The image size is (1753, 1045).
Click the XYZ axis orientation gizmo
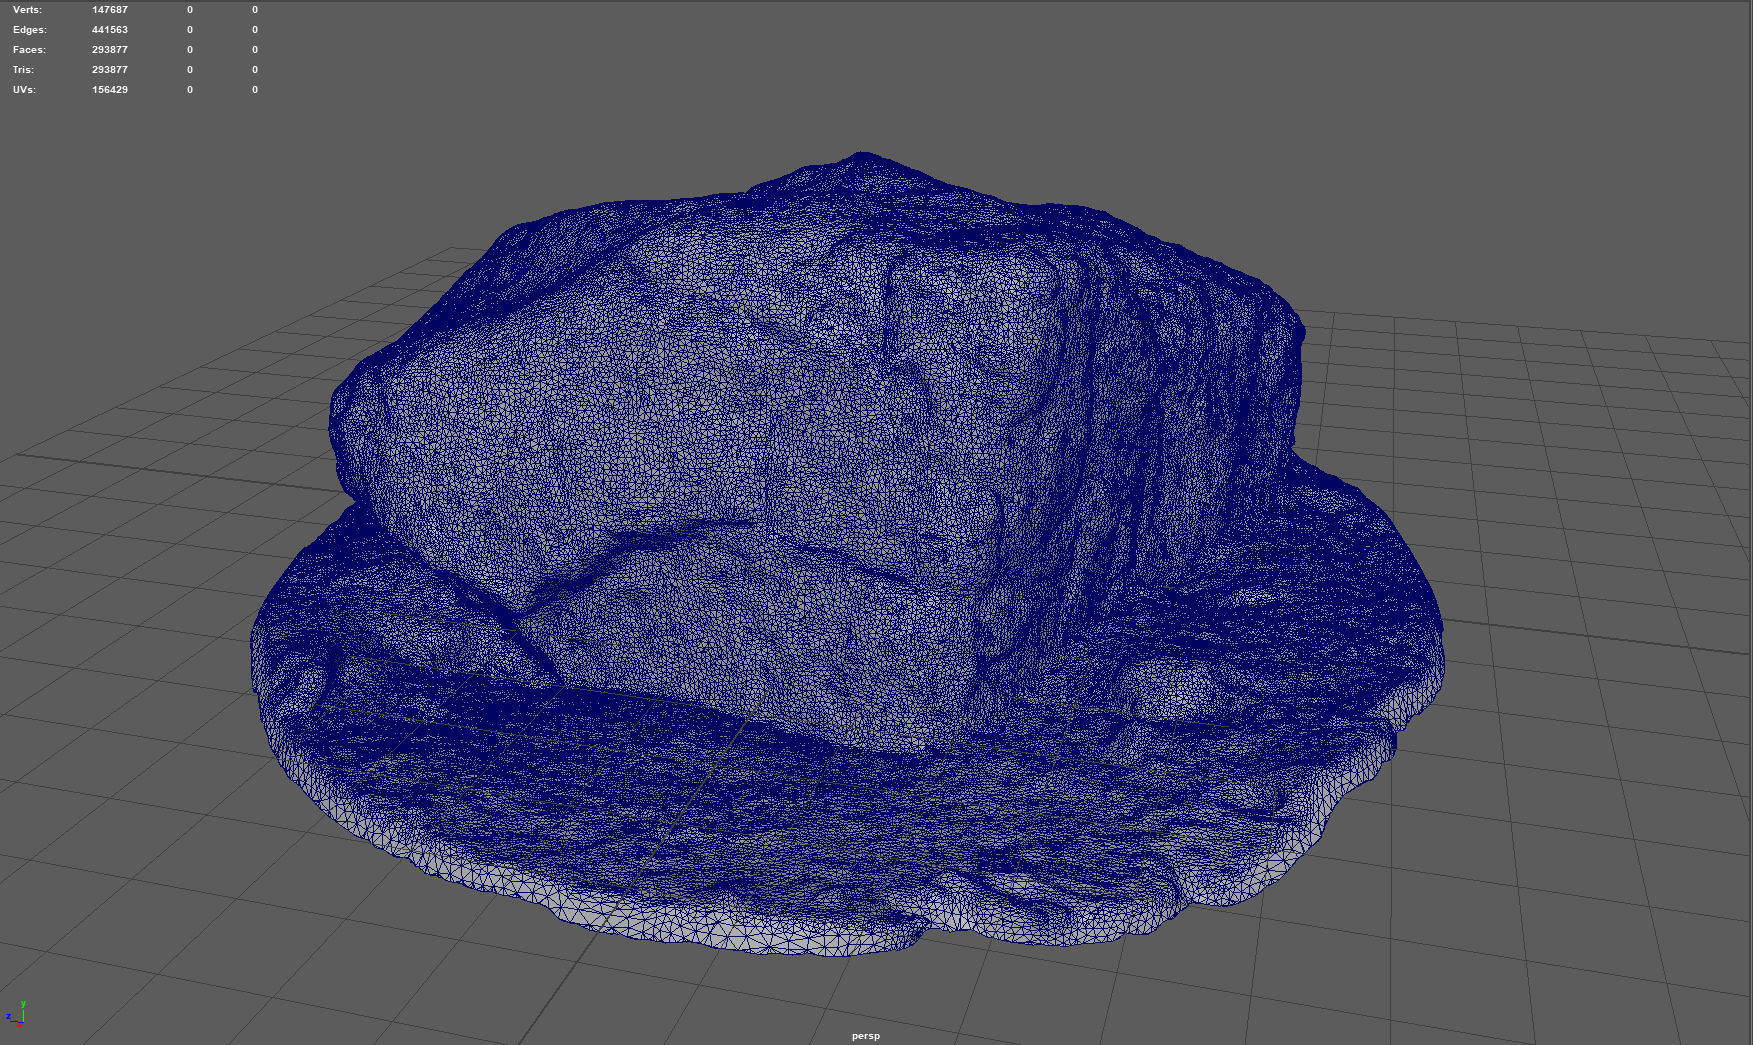point(16,1014)
